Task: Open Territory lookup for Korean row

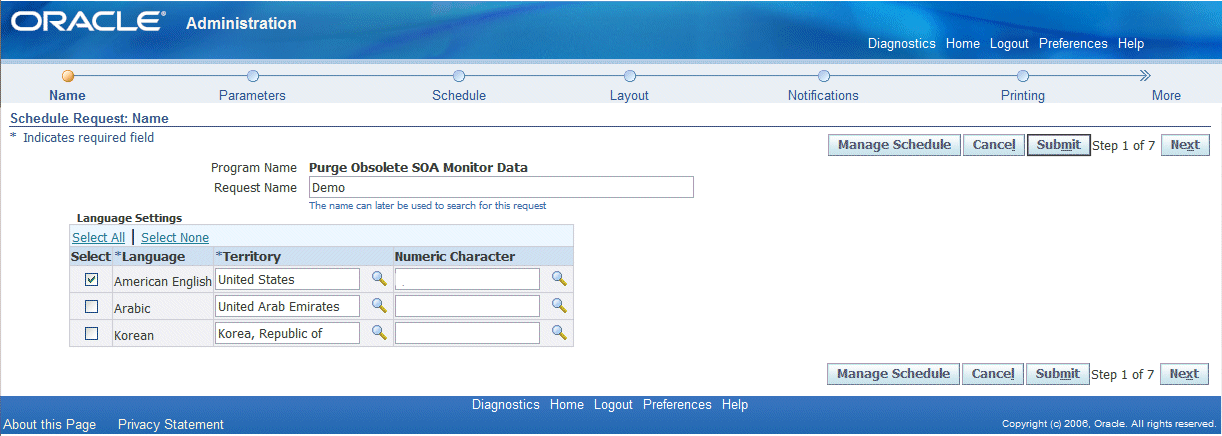Action: pos(379,332)
